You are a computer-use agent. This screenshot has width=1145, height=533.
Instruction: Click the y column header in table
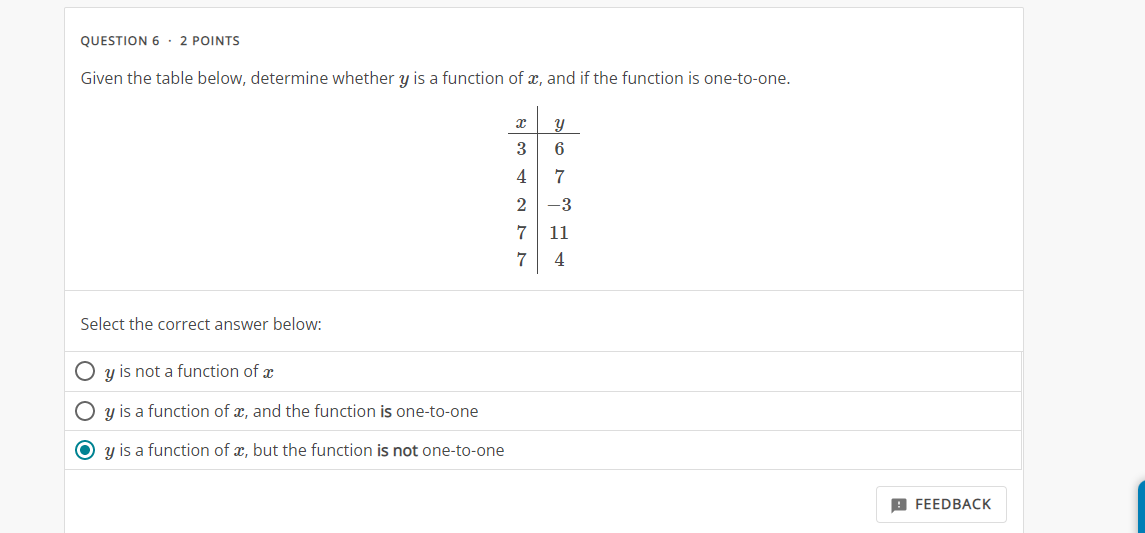click(559, 124)
